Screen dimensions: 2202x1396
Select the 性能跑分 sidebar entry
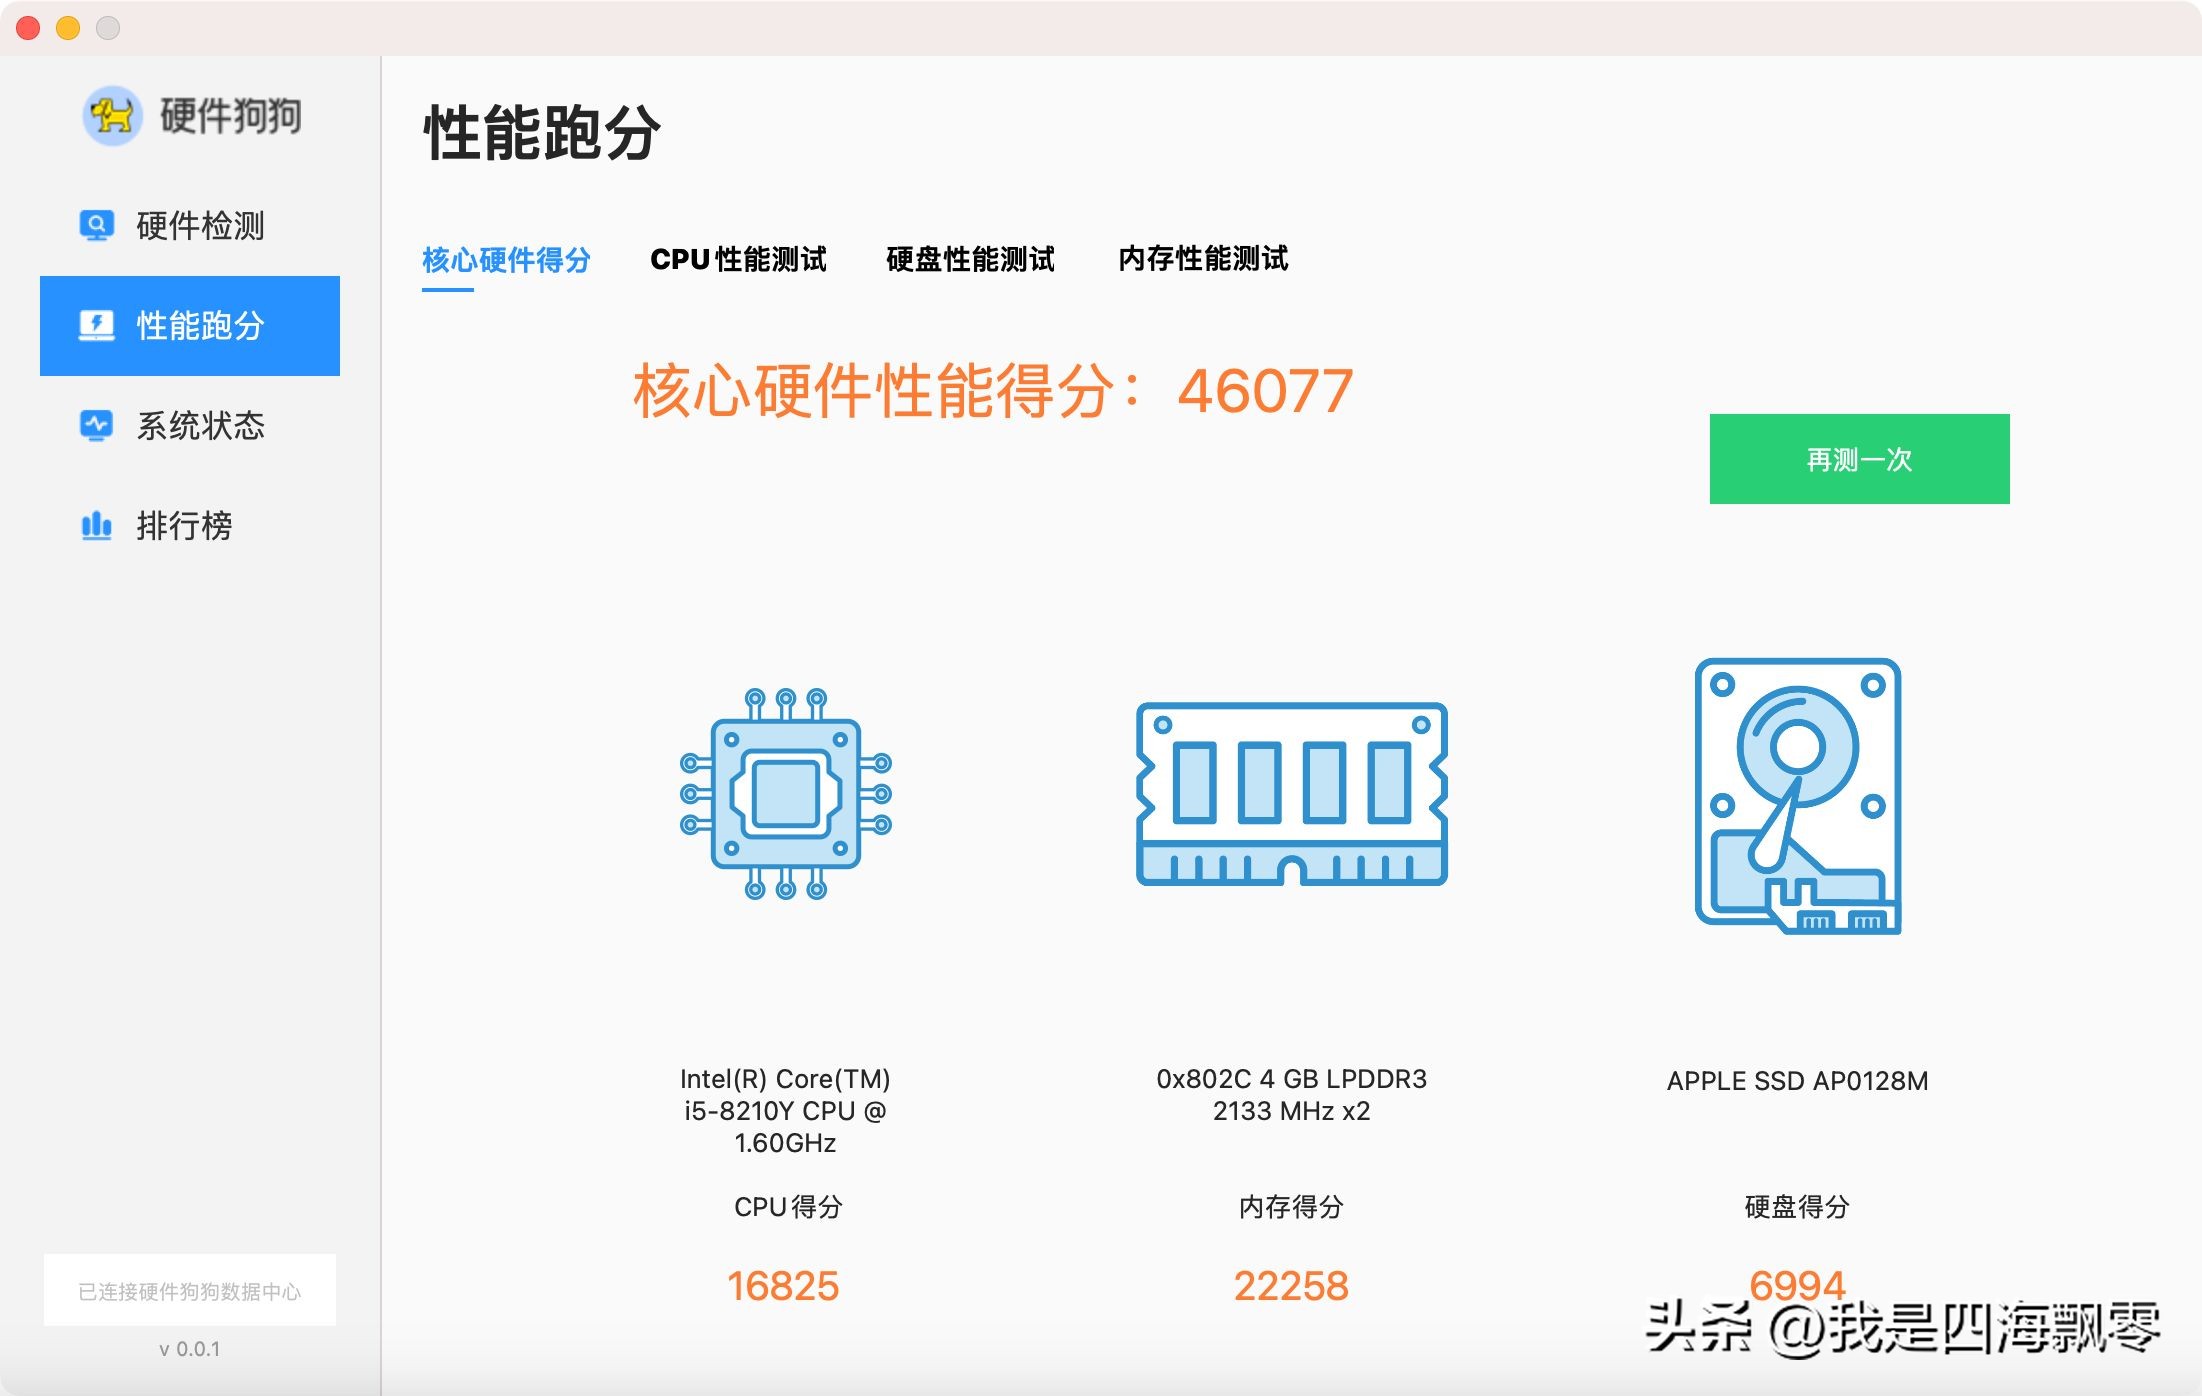pos(190,325)
